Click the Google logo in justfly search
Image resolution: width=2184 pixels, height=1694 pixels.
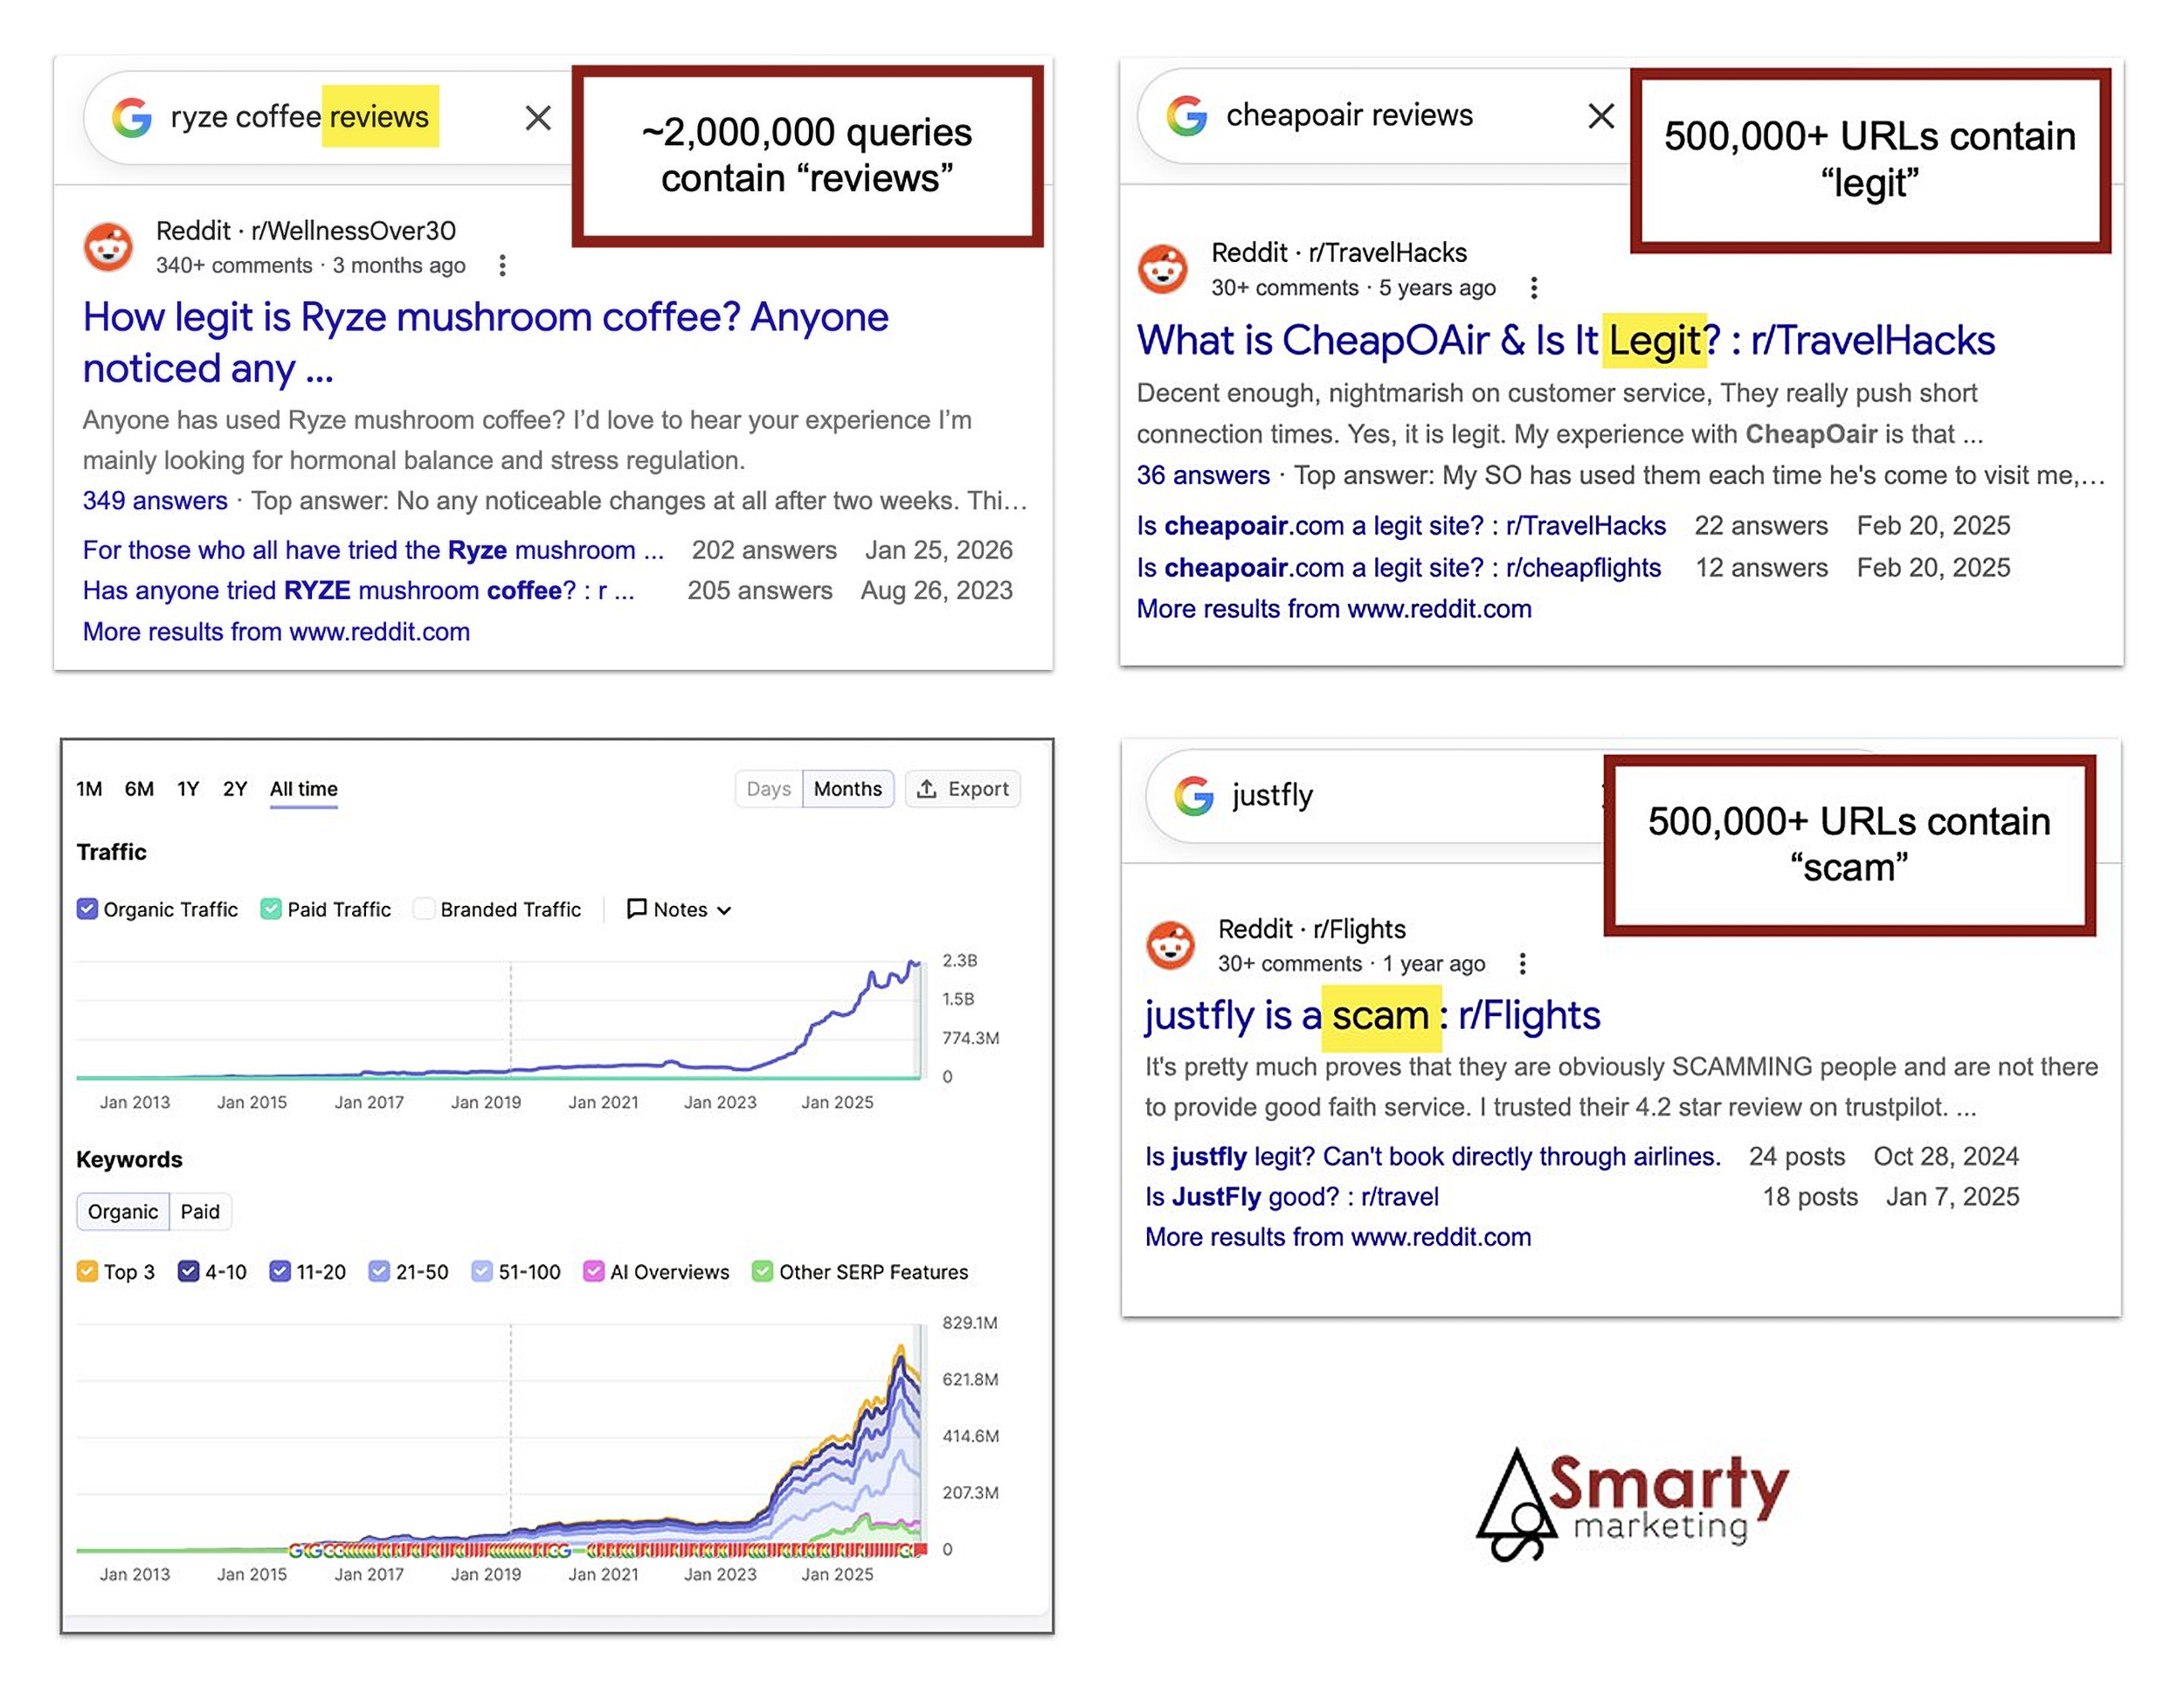click(1193, 795)
